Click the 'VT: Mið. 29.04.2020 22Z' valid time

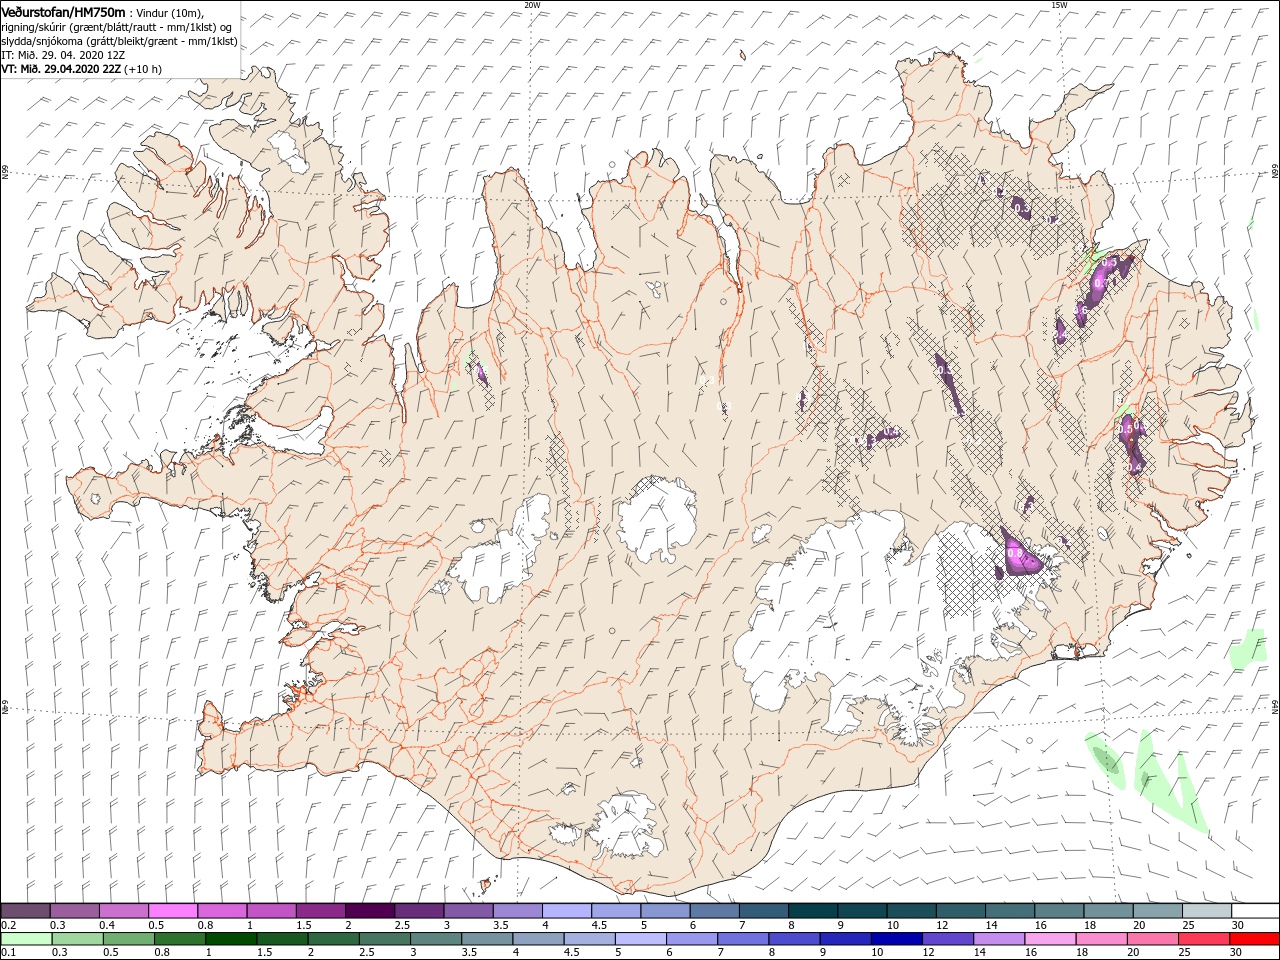(61, 69)
